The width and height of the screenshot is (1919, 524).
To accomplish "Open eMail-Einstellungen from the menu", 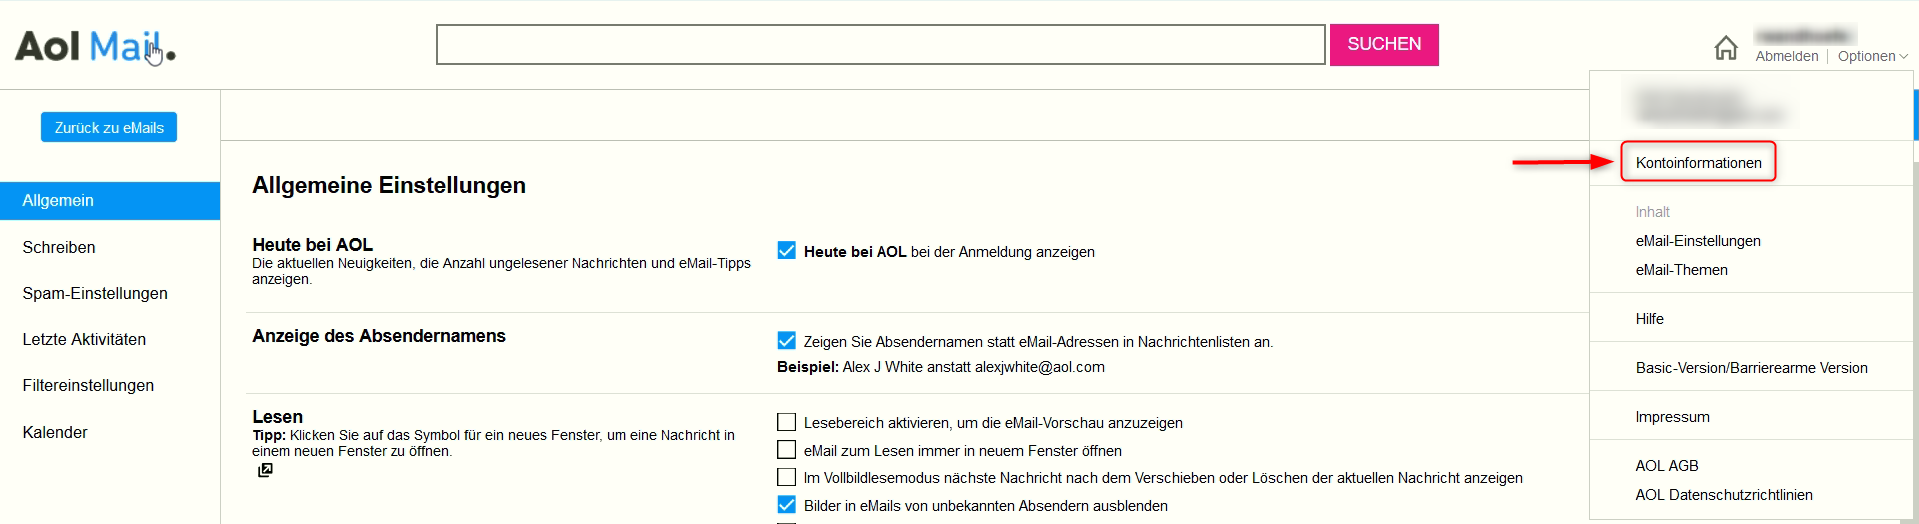I will click(1698, 241).
